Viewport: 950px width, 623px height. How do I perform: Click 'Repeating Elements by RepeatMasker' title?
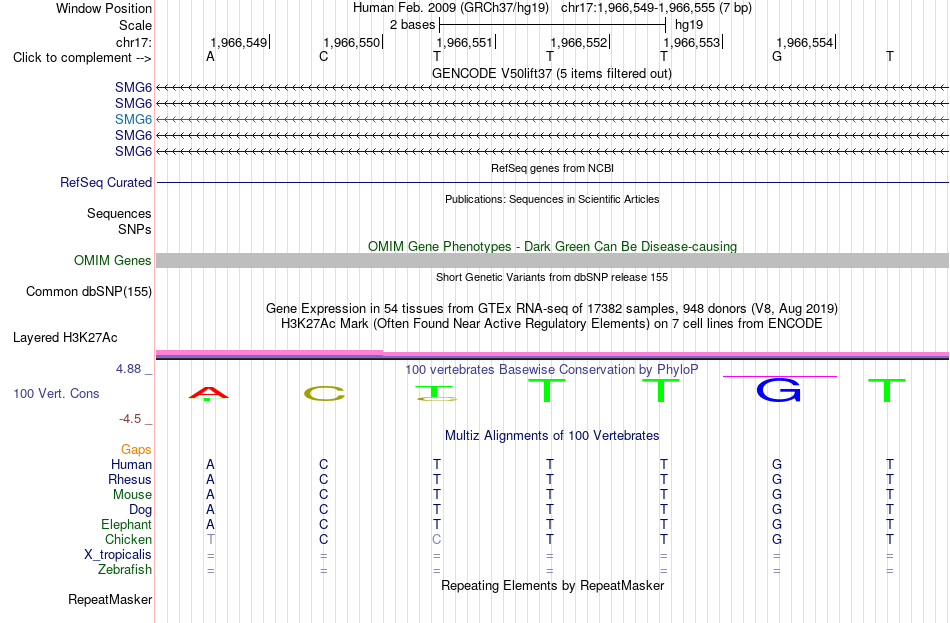(x=552, y=585)
